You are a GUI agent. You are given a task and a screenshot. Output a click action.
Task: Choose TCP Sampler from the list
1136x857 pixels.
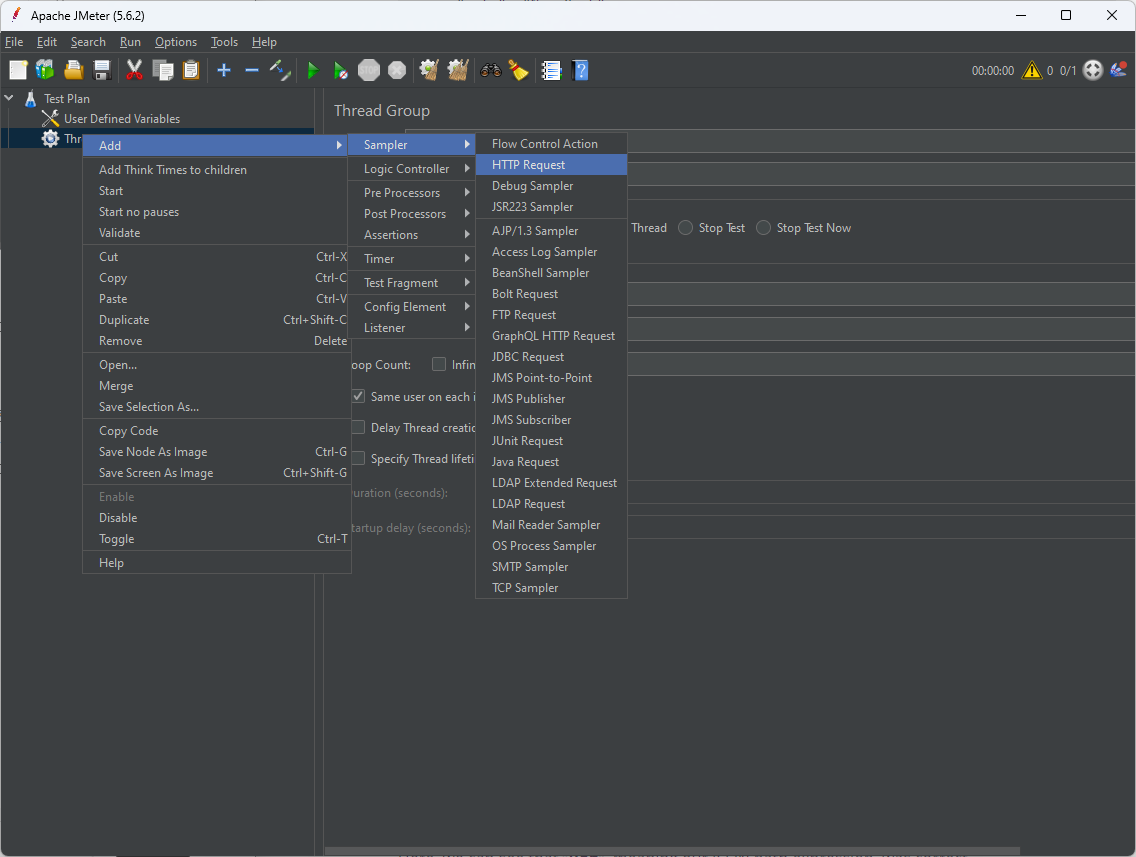pyautogui.click(x=551, y=588)
